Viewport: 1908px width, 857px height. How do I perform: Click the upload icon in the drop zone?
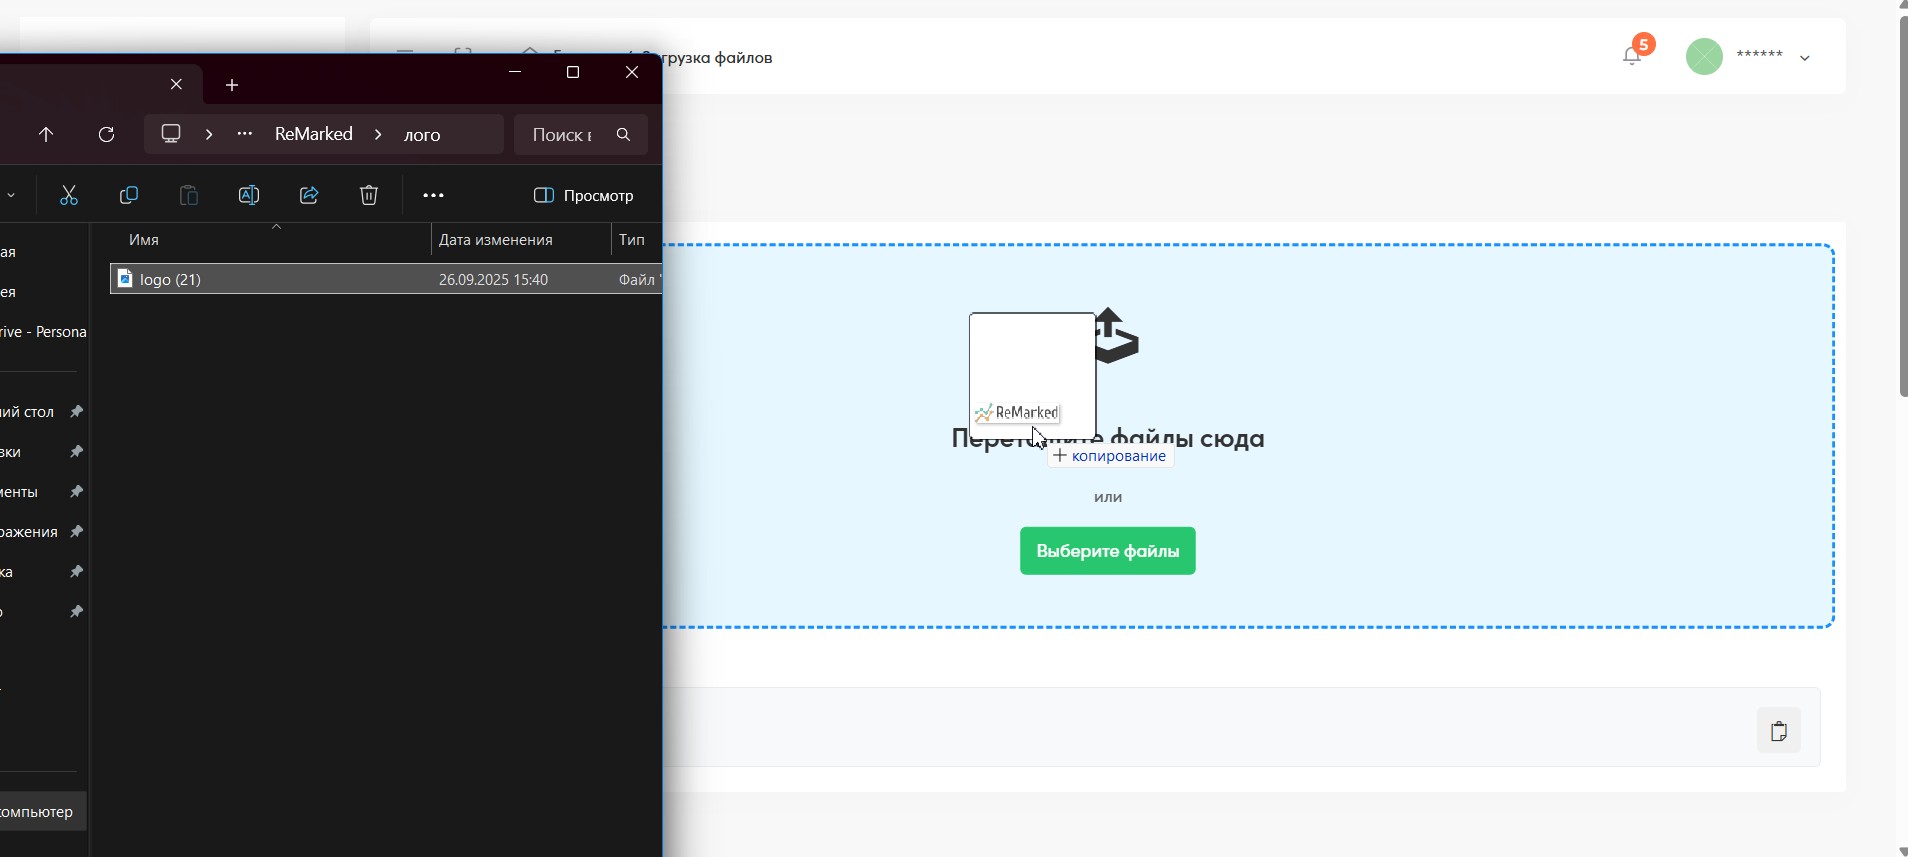[1118, 336]
